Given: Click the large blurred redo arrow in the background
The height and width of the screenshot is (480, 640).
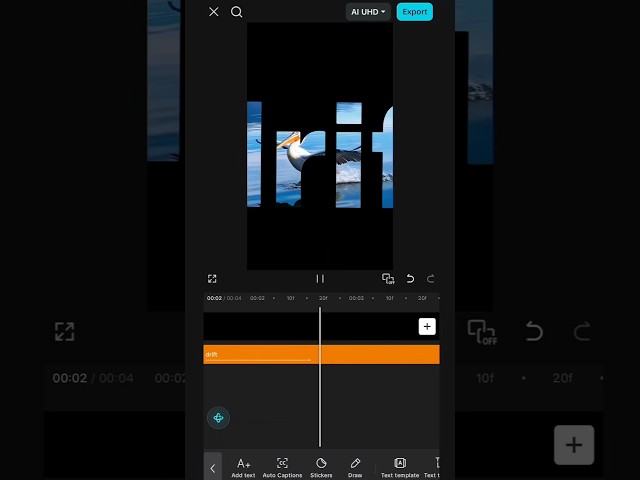Looking at the screenshot, I should (x=582, y=331).
